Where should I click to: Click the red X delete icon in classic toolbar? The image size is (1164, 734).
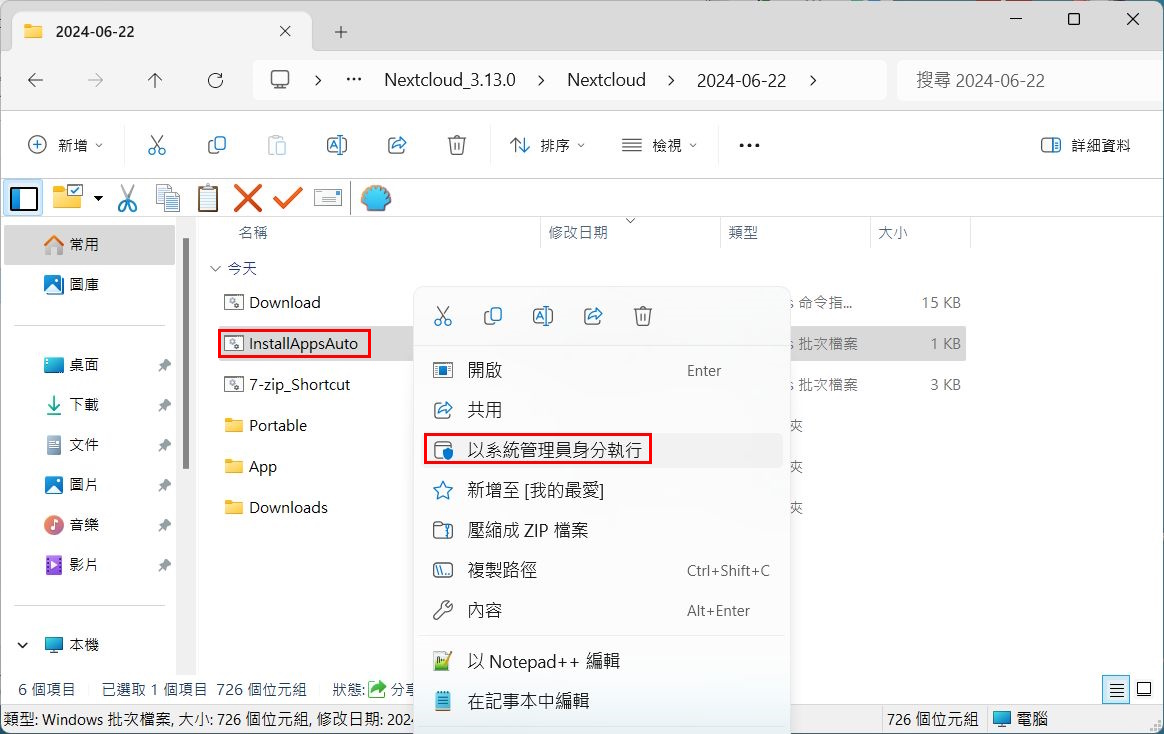247,198
